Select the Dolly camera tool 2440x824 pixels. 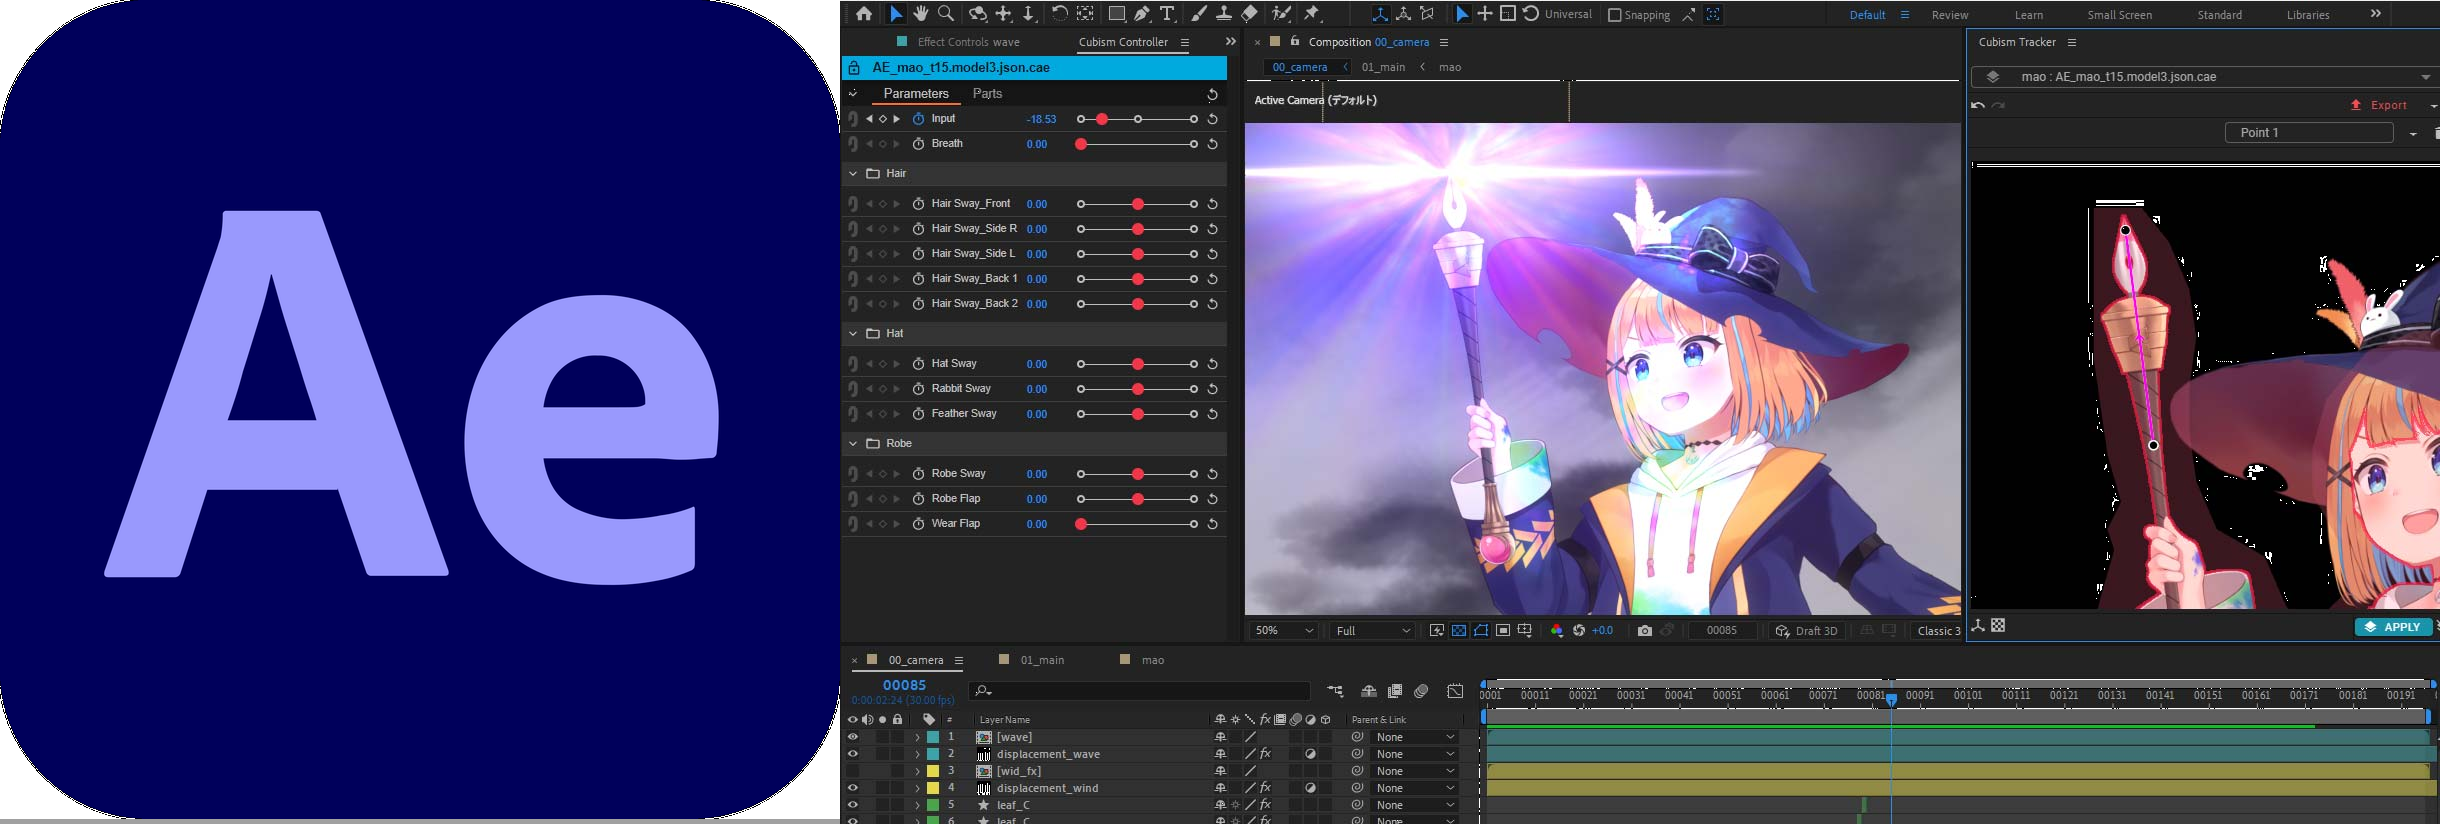[1028, 14]
